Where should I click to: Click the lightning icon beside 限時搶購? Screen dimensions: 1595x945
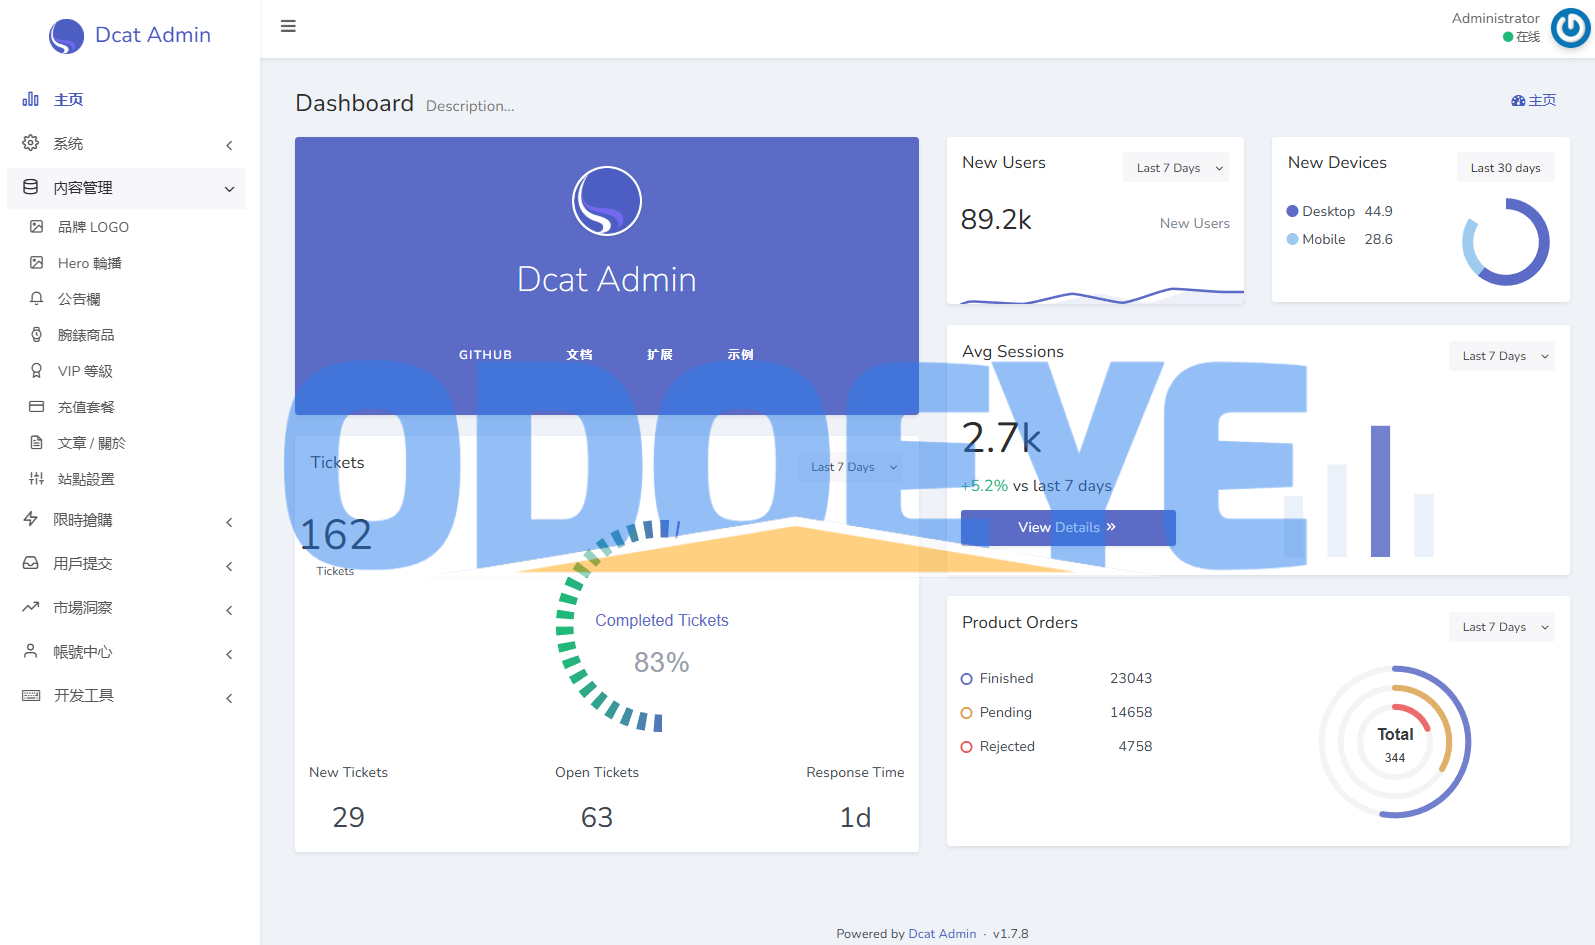pos(31,519)
